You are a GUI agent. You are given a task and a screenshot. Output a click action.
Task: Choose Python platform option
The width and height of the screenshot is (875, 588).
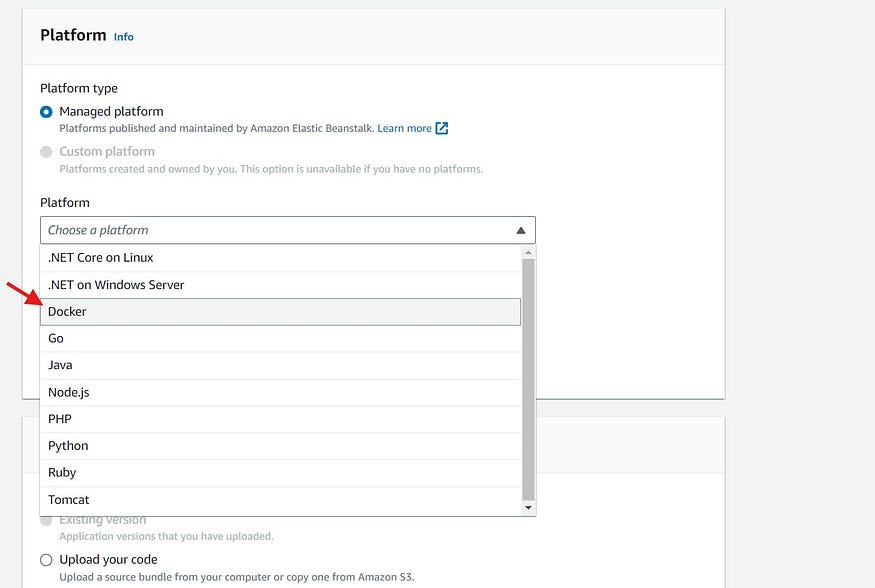point(280,446)
